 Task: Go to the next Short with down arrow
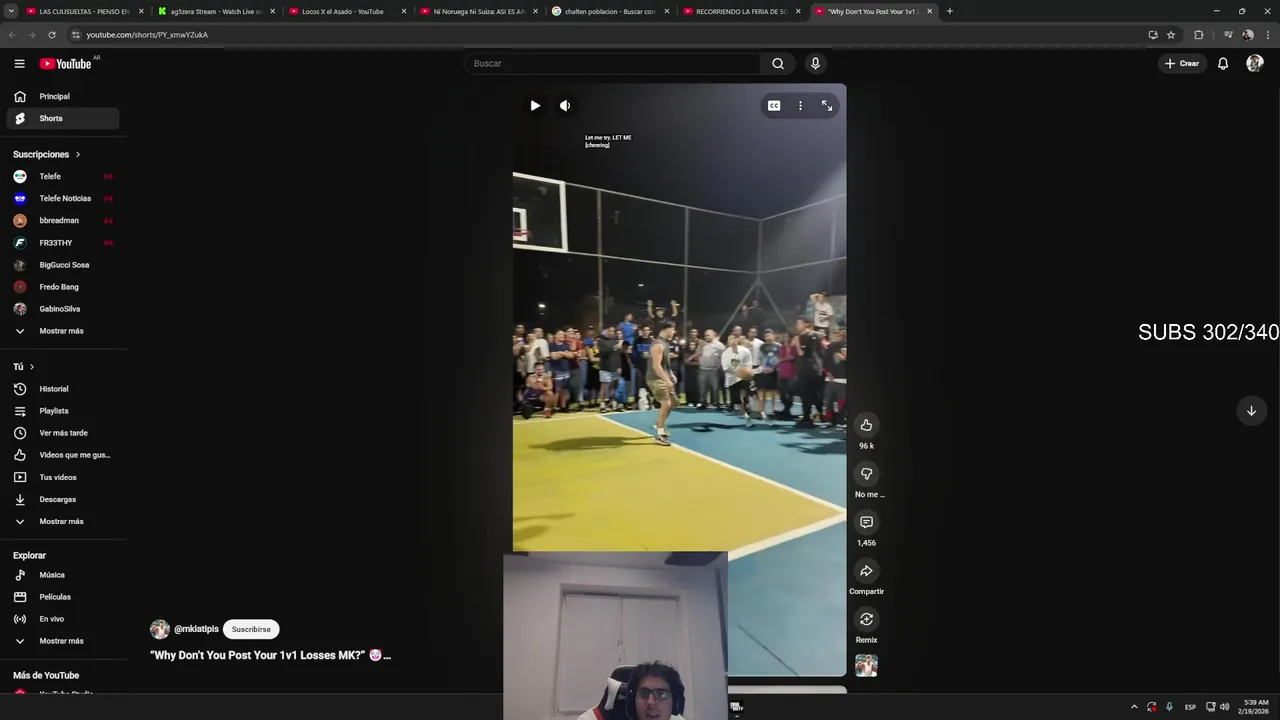(1251, 411)
